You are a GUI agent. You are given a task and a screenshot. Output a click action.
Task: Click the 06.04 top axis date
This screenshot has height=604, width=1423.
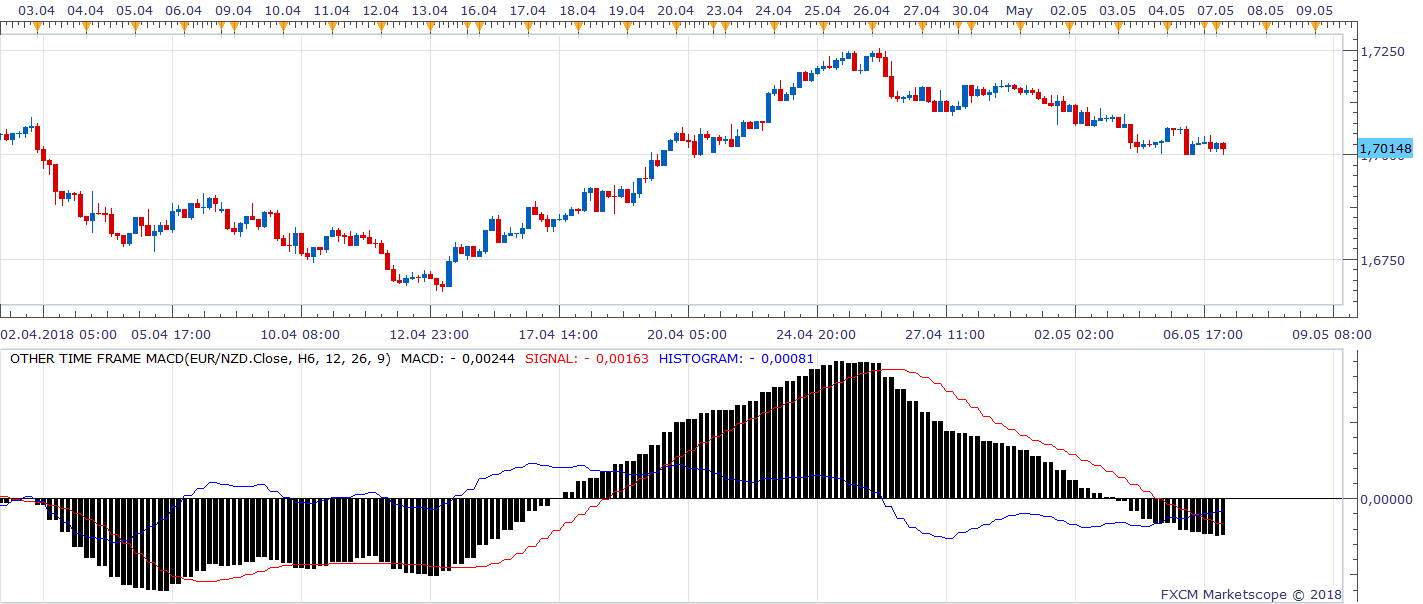pyautogui.click(x=184, y=10)
